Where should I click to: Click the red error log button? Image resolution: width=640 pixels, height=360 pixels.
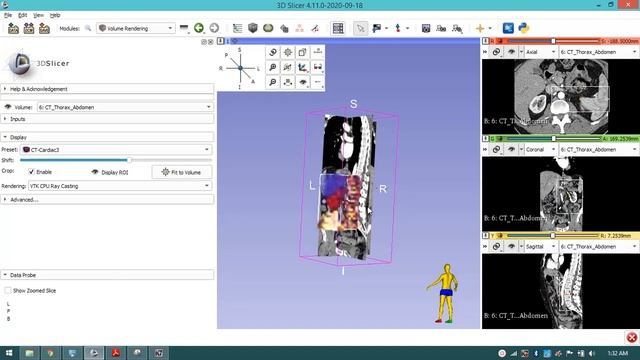631,337
